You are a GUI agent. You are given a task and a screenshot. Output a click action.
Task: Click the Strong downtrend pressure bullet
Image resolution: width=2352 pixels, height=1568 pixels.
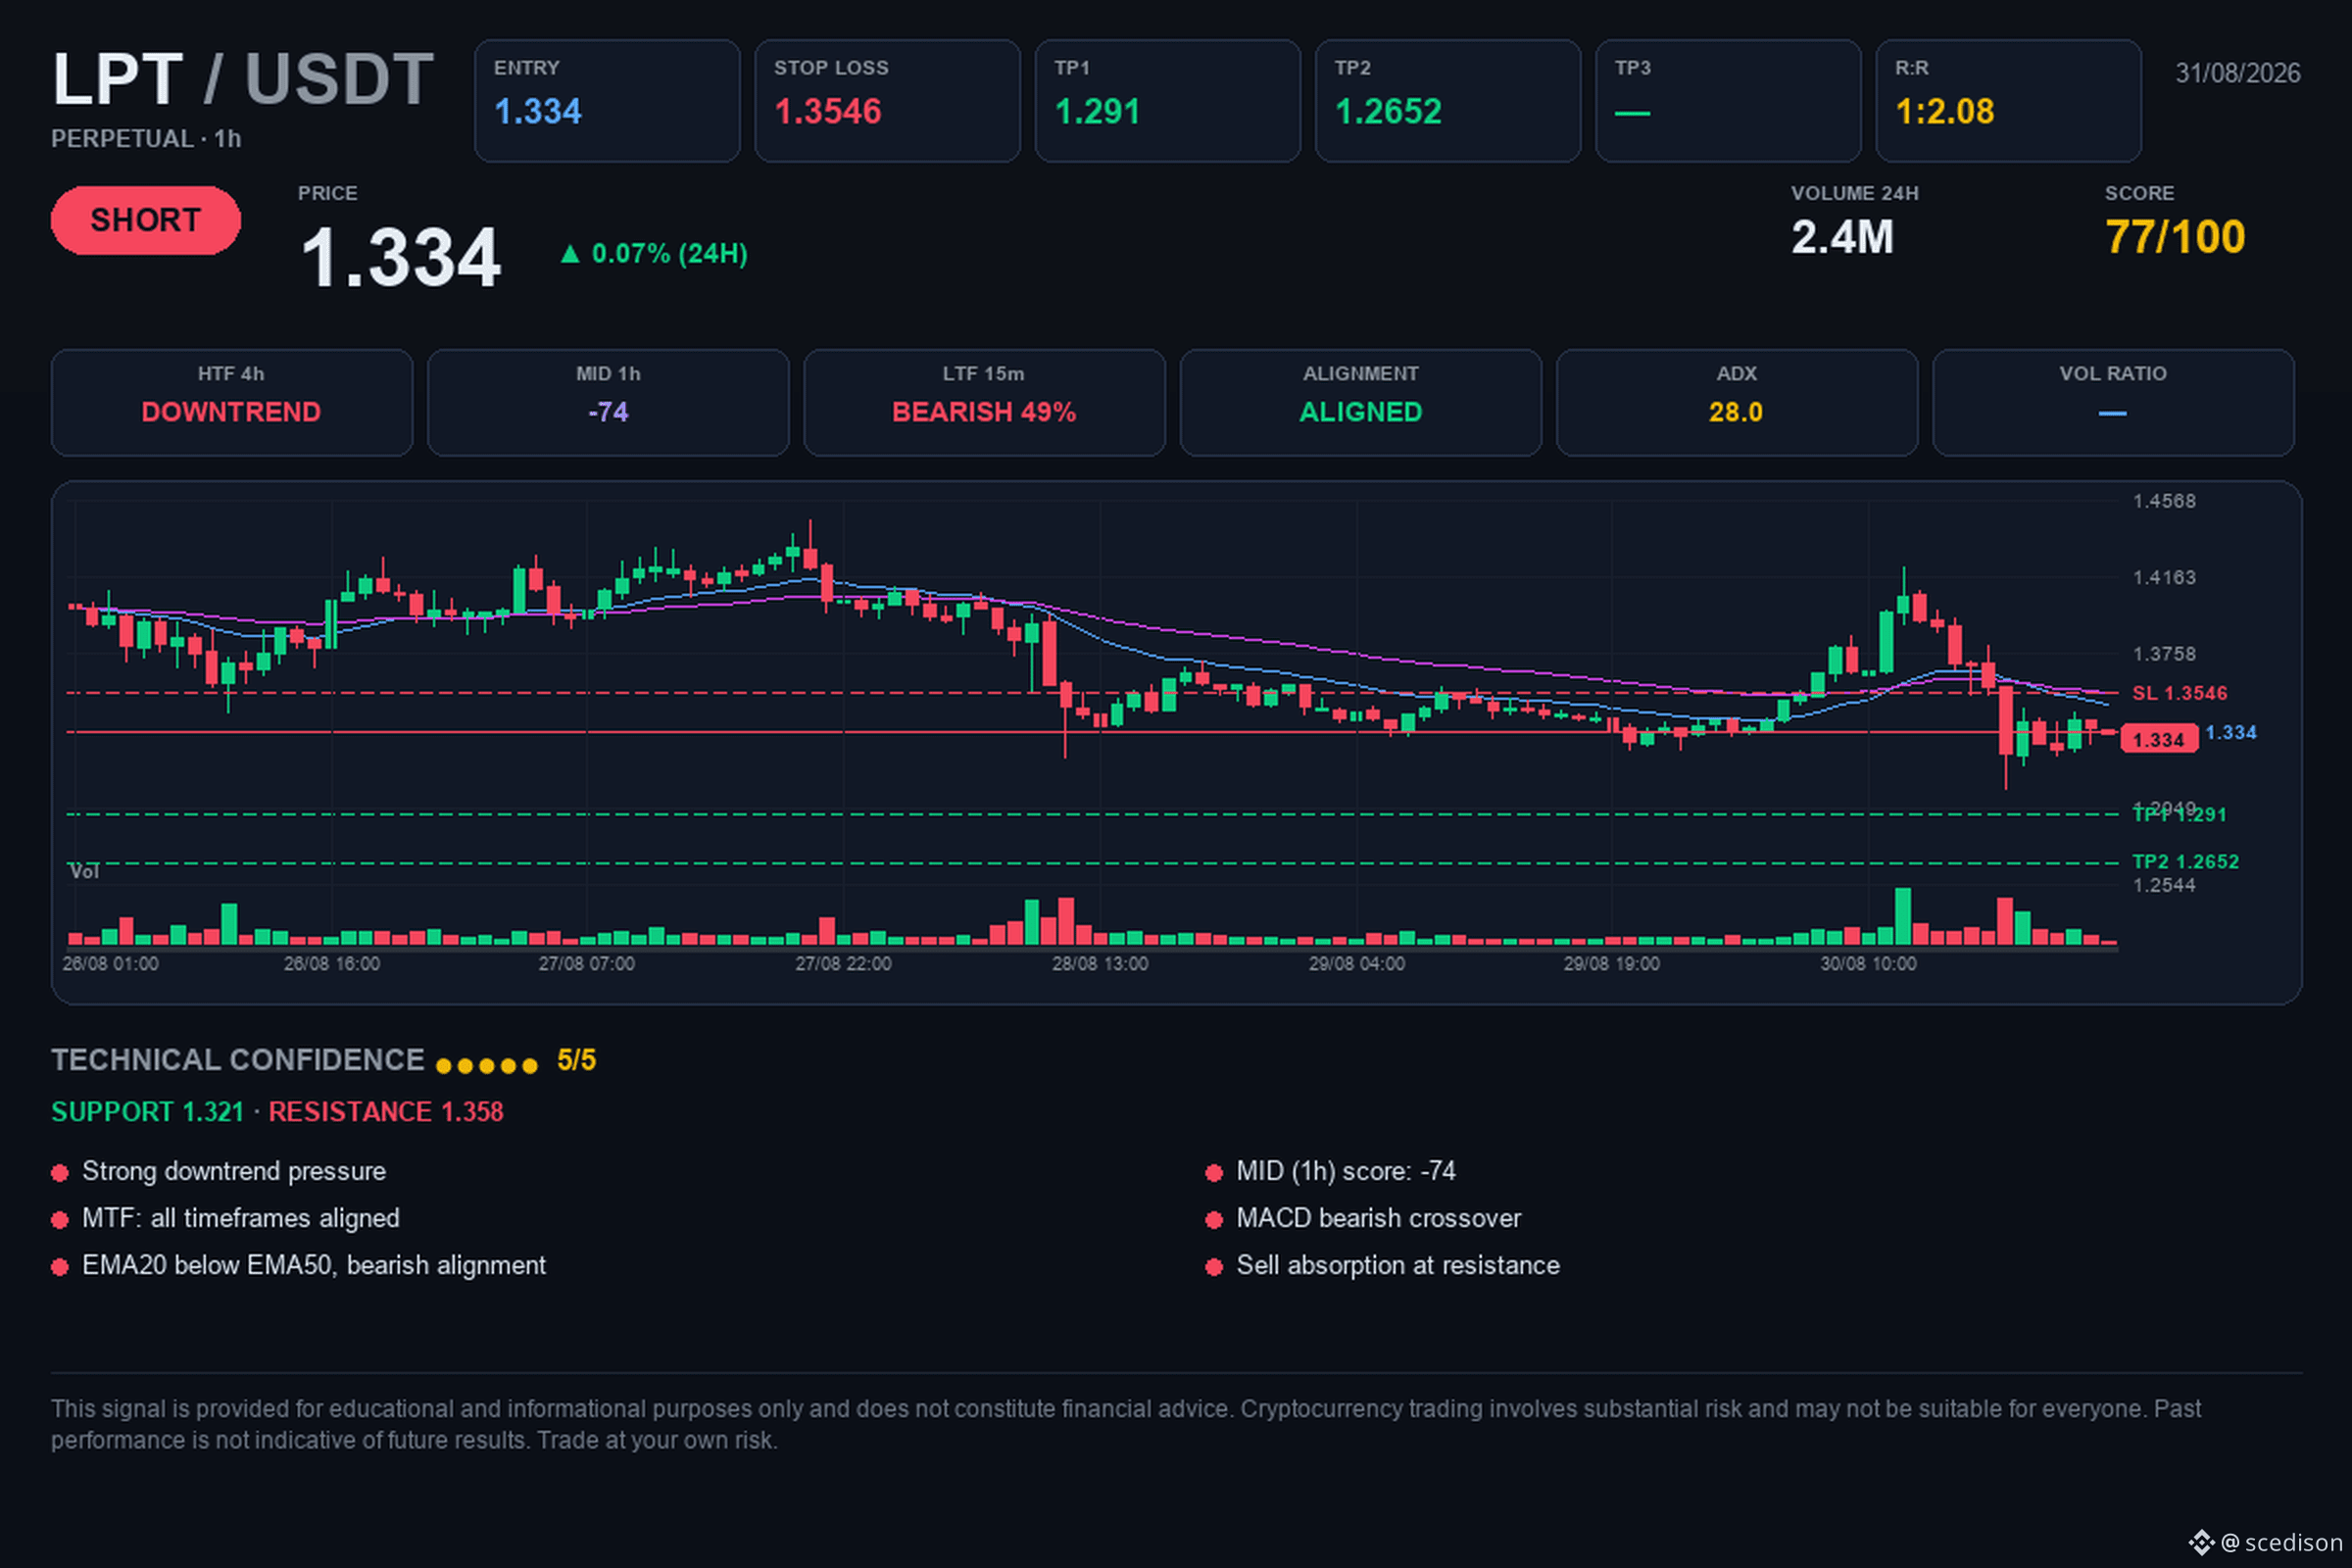pyautogui.click(x=219, y=1172)
